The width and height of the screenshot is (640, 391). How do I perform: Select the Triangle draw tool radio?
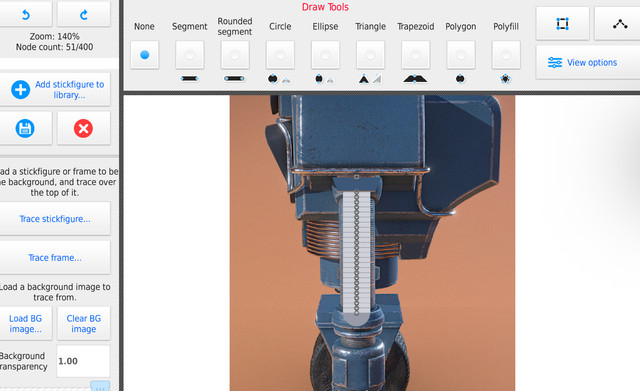370,55
